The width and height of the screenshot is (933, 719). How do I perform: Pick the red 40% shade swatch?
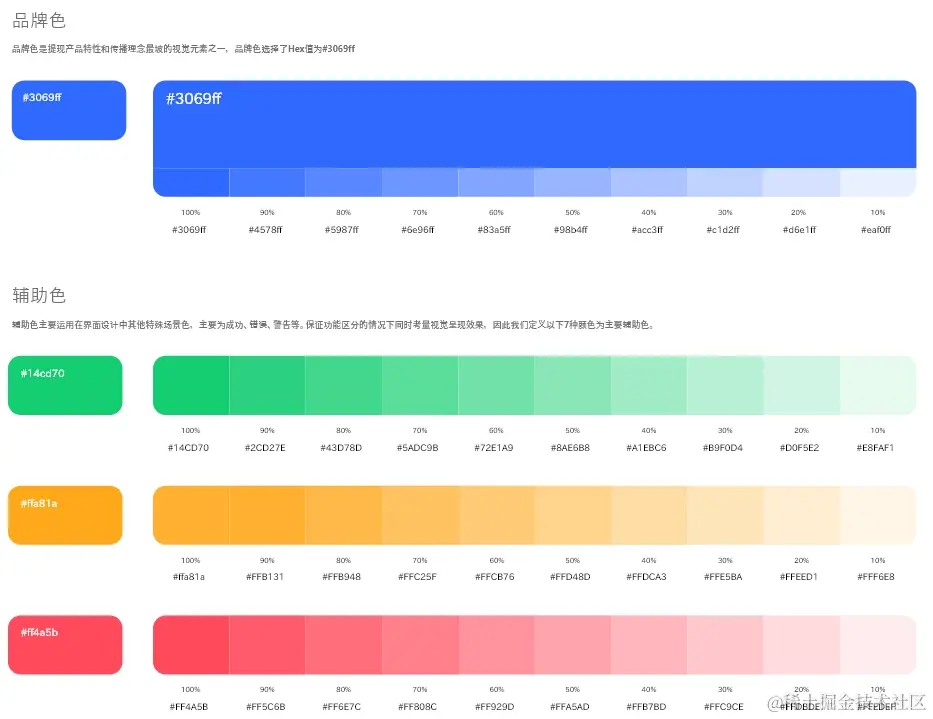tap(649, 645)
